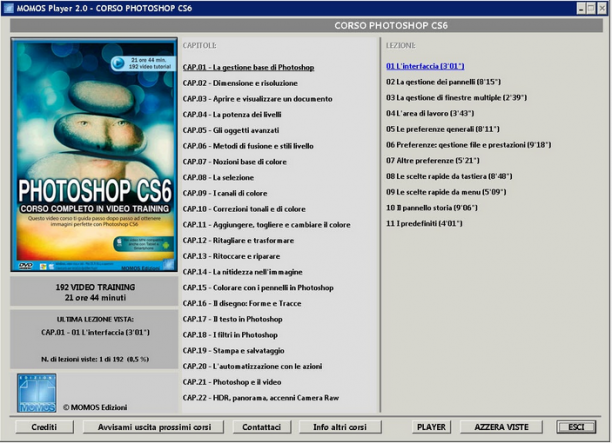Click Info altri corsi button
Viewport: 612px width, 443px height.
[x=340, y=427]
